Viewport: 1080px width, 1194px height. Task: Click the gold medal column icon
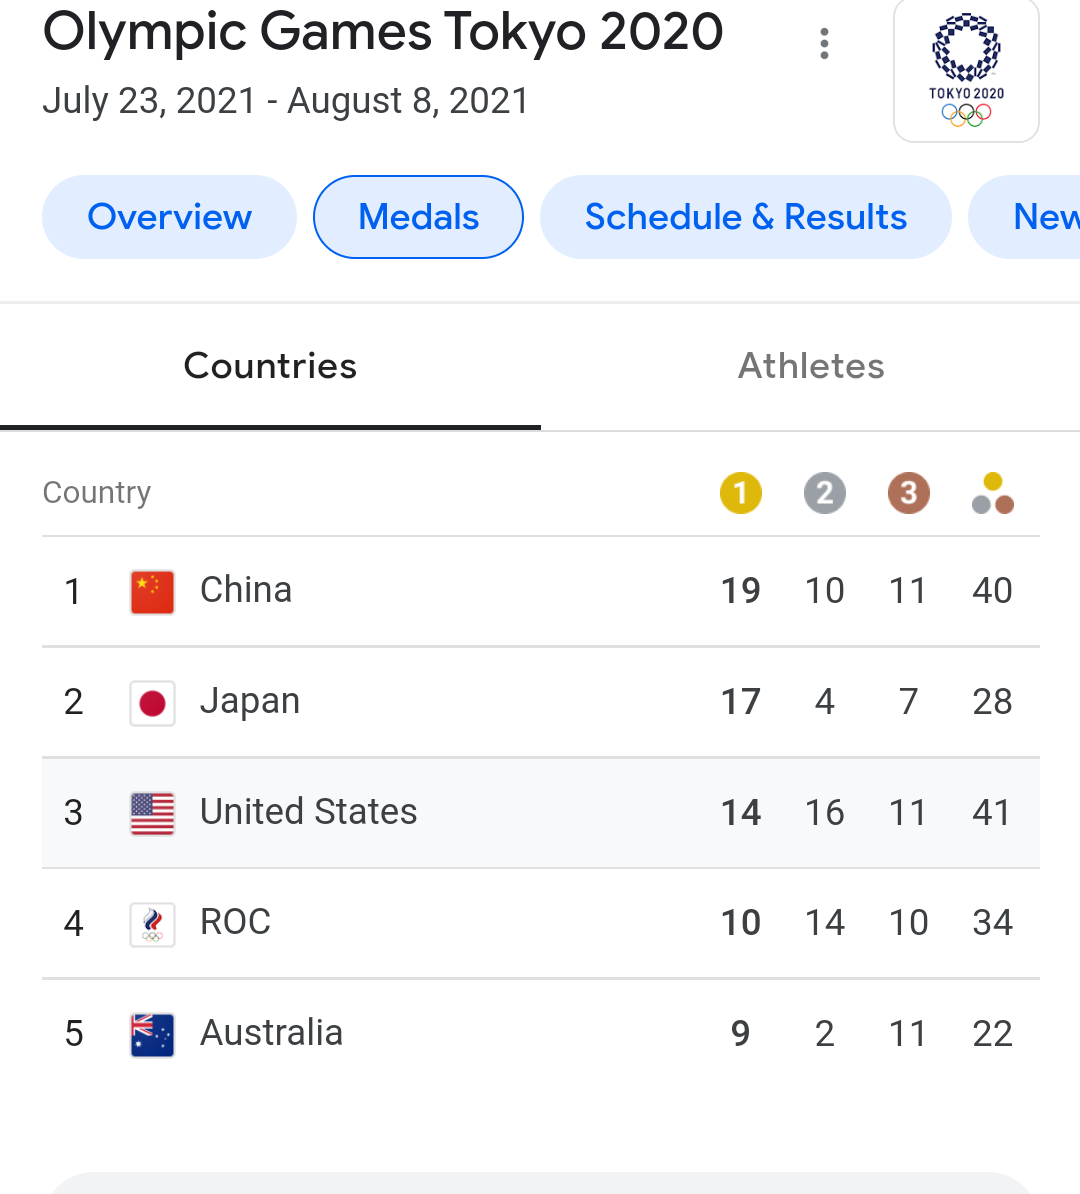[741, 493]
